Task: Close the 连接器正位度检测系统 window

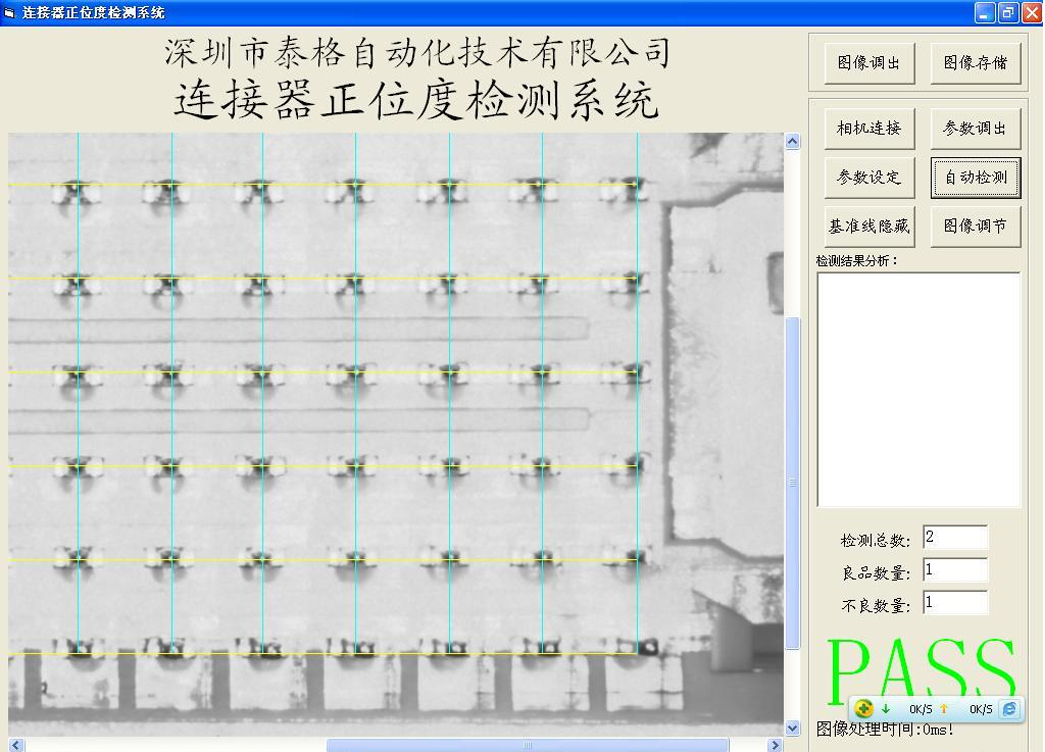Action: click(x=1032, y=13)
